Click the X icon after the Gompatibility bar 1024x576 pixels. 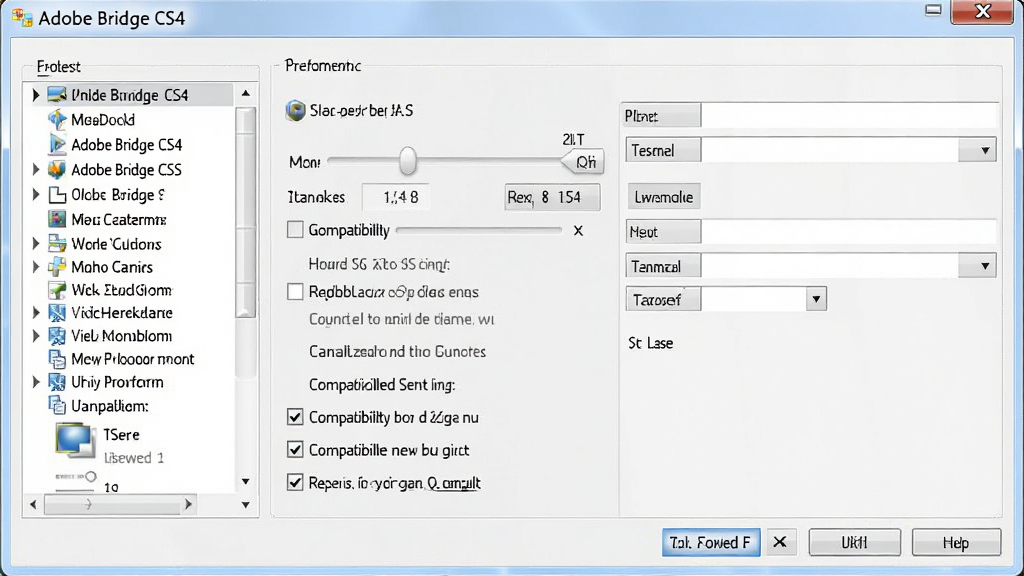click(x=578, y=231)
